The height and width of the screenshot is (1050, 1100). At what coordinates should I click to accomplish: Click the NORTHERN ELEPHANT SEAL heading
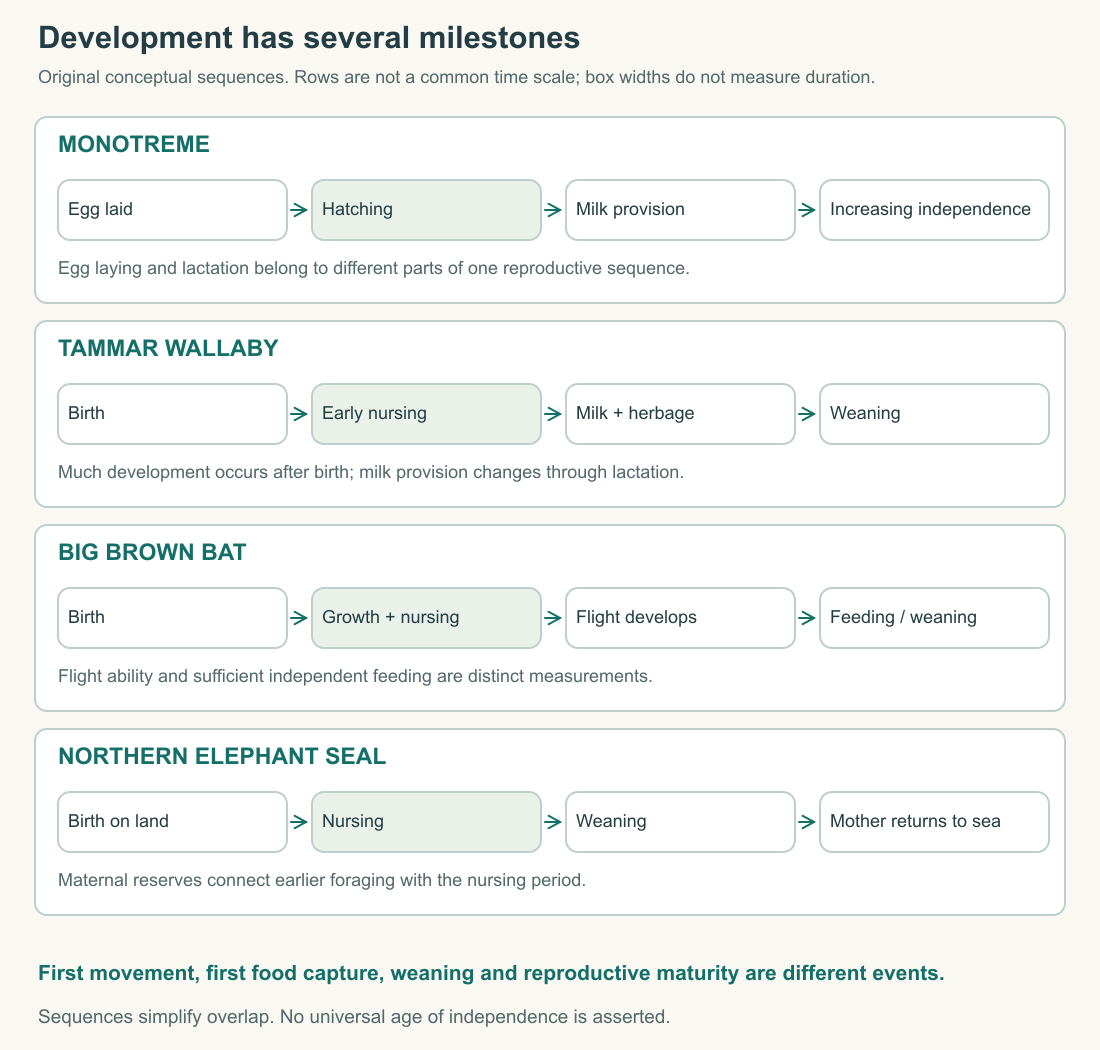click(x=222, y=757)
